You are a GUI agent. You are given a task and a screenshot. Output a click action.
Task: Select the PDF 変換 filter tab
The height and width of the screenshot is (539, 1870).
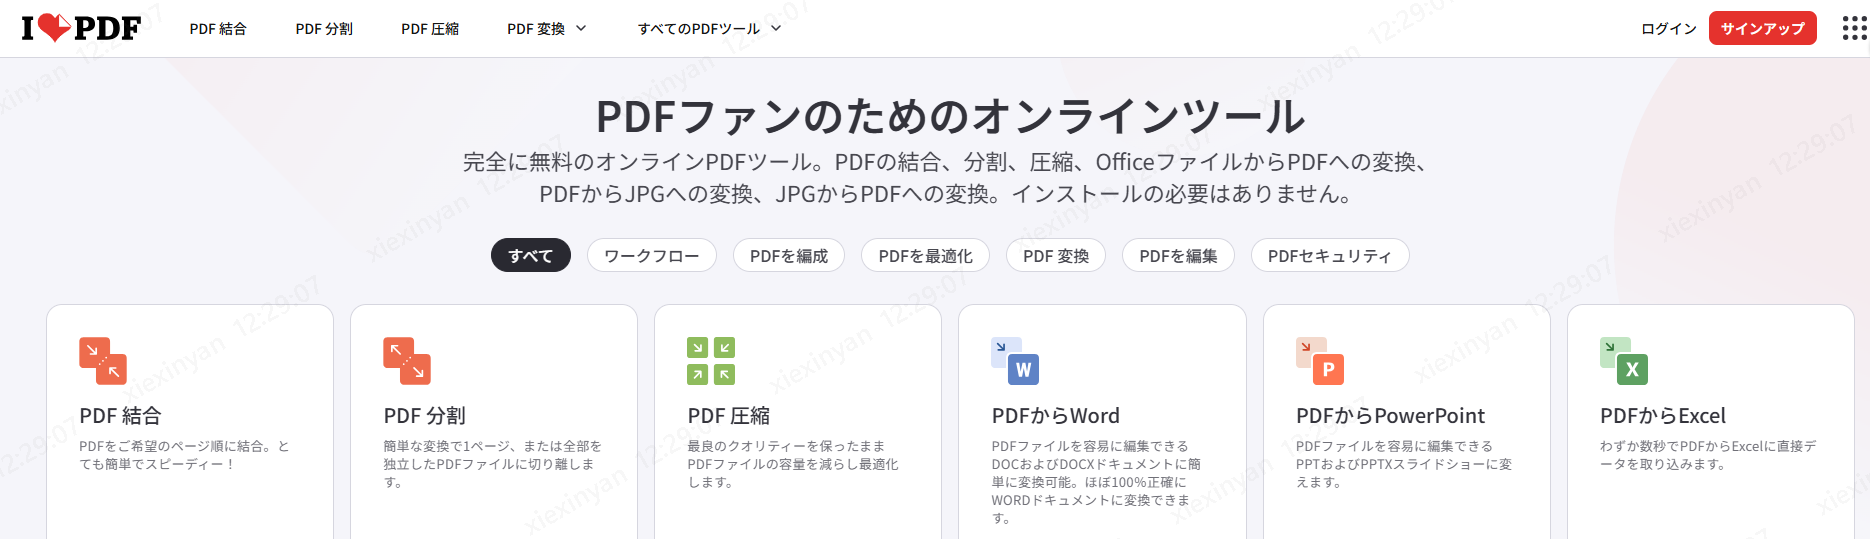pos(1056,255)
